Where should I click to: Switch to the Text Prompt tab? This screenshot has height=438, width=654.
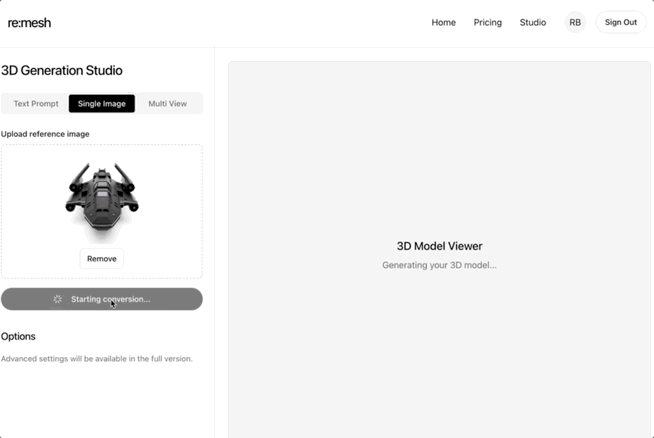pyautogui.click(x=36, y=103)
